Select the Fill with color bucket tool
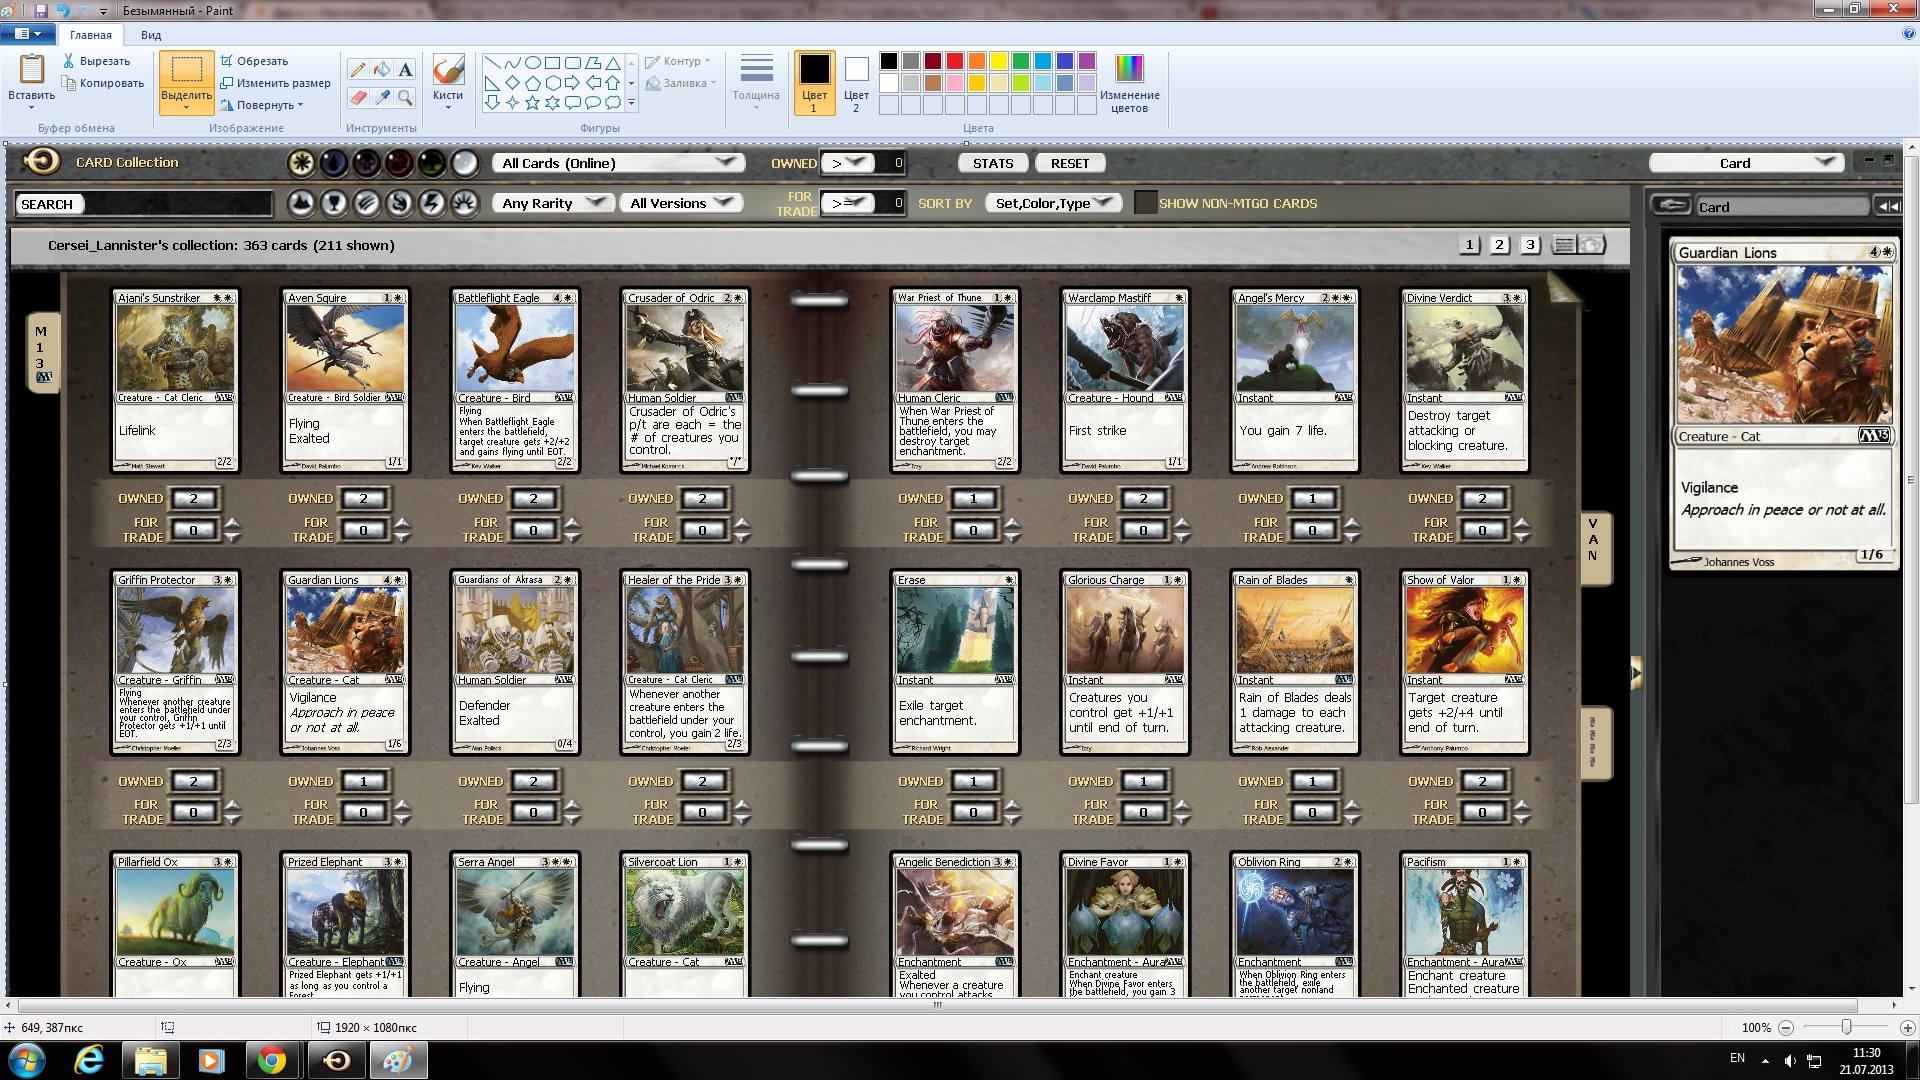 coord(382,69)
